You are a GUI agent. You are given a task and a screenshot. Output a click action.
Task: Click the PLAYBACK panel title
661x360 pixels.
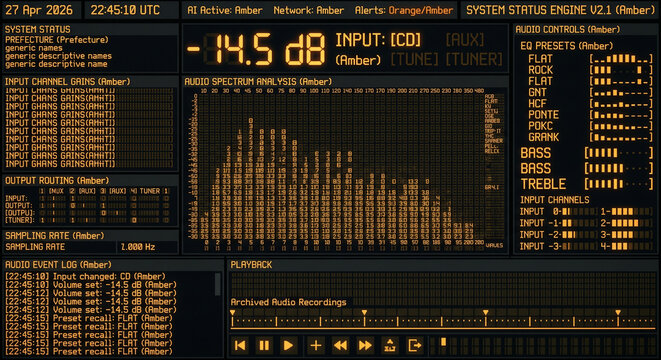(x=251, y=265)
